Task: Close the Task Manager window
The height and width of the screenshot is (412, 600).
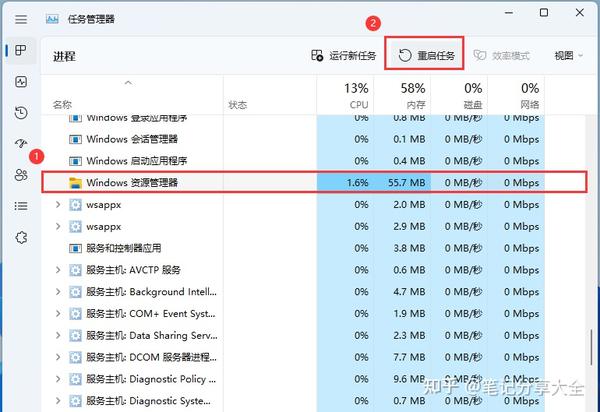Action: 580,13
